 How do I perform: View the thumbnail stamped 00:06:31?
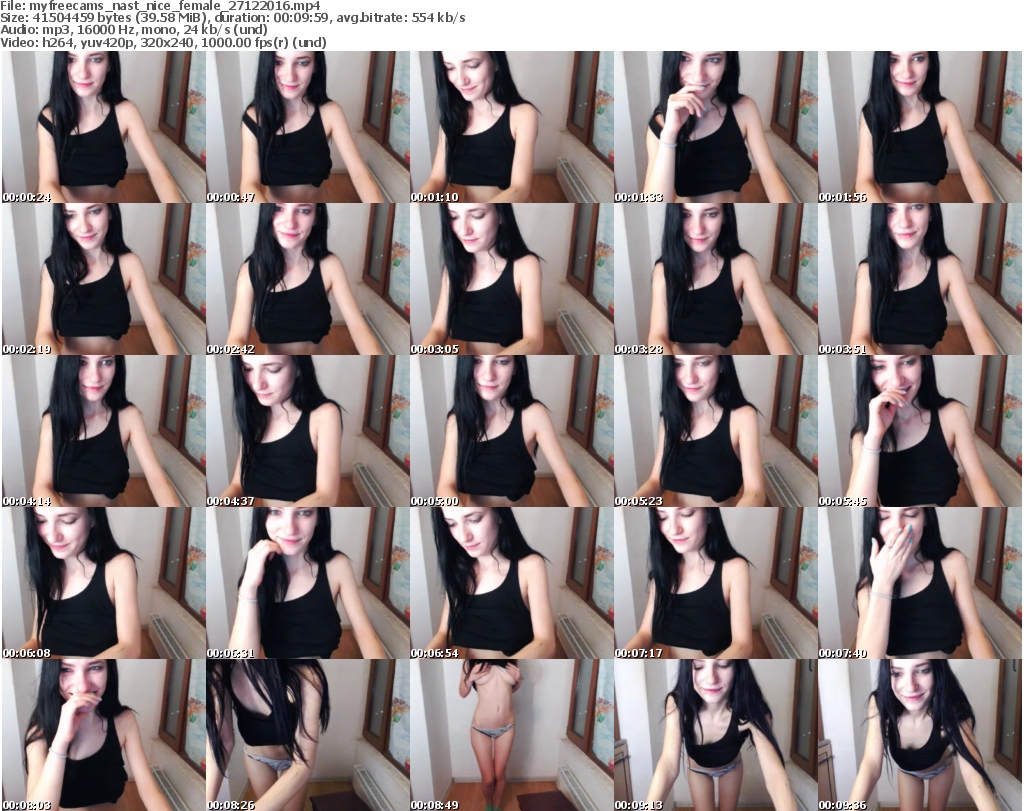pos(308,583)
